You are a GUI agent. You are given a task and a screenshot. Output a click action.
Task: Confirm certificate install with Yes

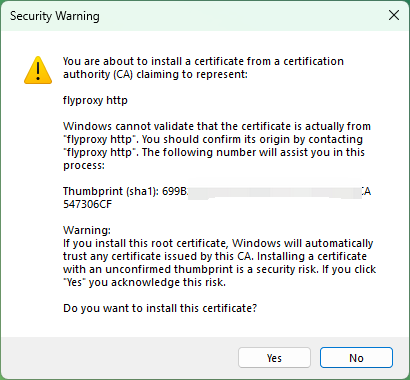tap(274, 358)
